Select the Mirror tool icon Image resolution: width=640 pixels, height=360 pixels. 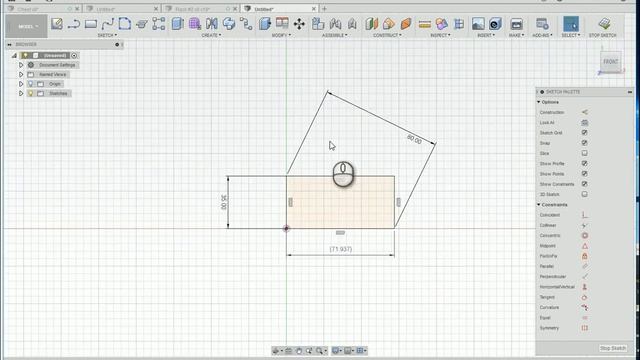click(212, 24)
